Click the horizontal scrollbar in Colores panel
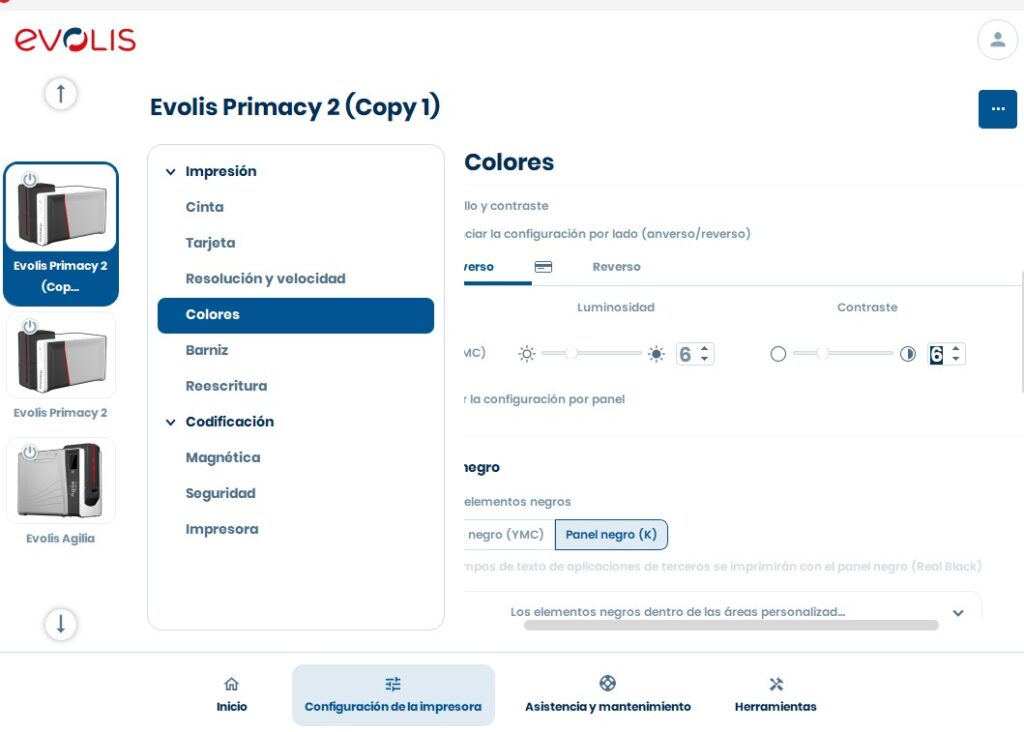The height and width of the screenshot is (732, 1024). (x=731, y=626)
